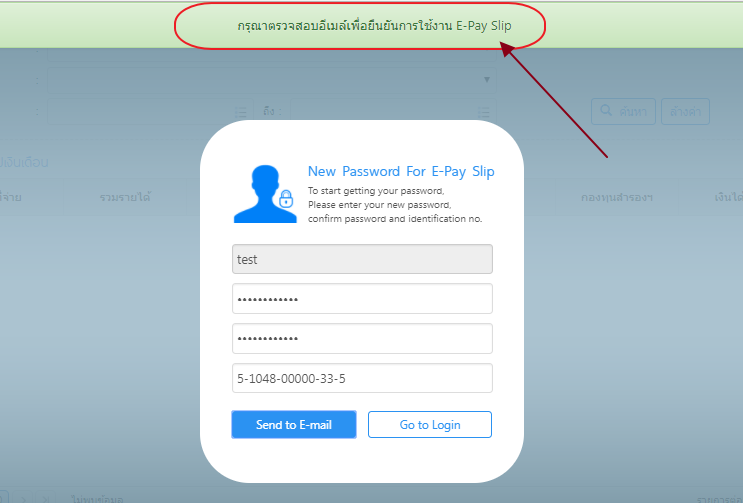Jump to last page with pager icon

tap(45, 499)
